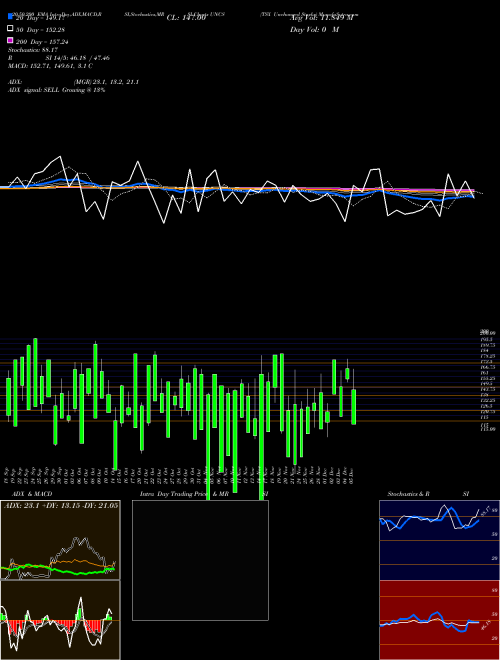Viewport: 500px width, 660px height.
Task: Open the ADX indicator chart panel
Action: [60, 540]
